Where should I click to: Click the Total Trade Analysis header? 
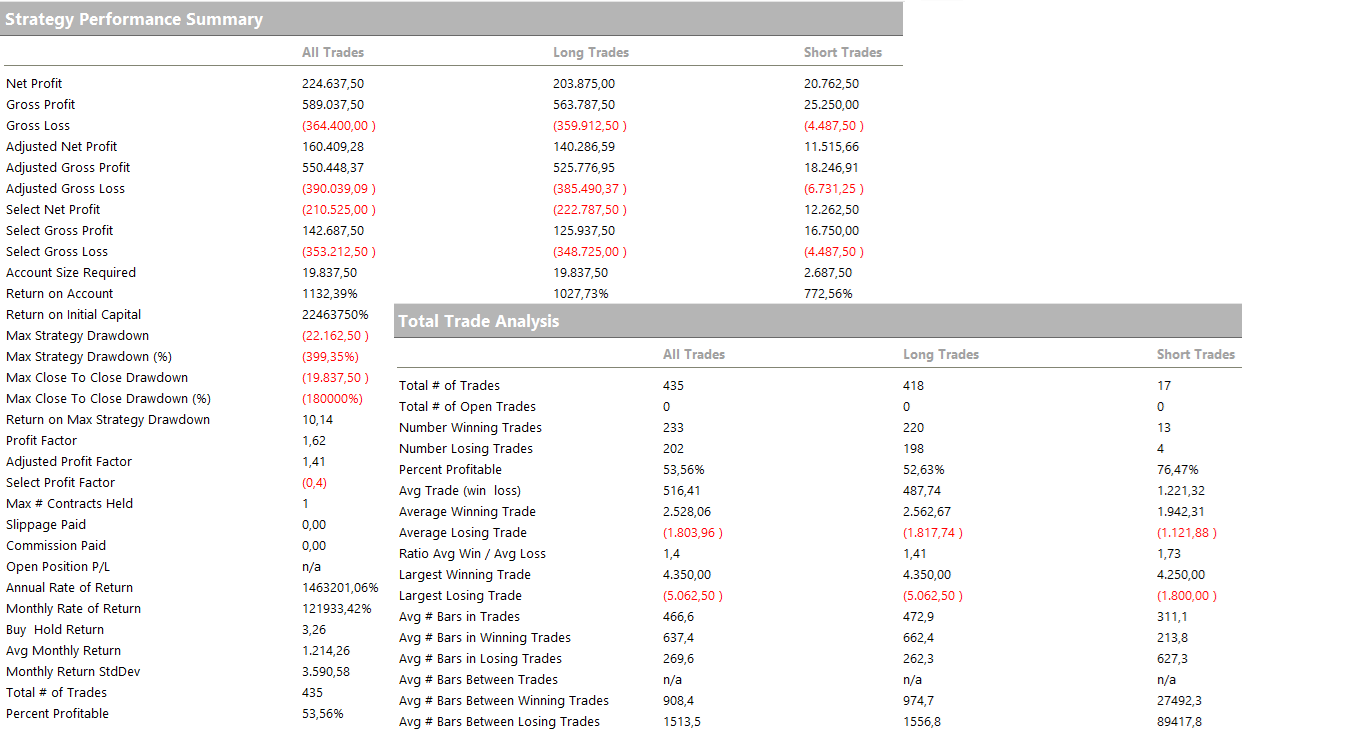coord(478,321)
